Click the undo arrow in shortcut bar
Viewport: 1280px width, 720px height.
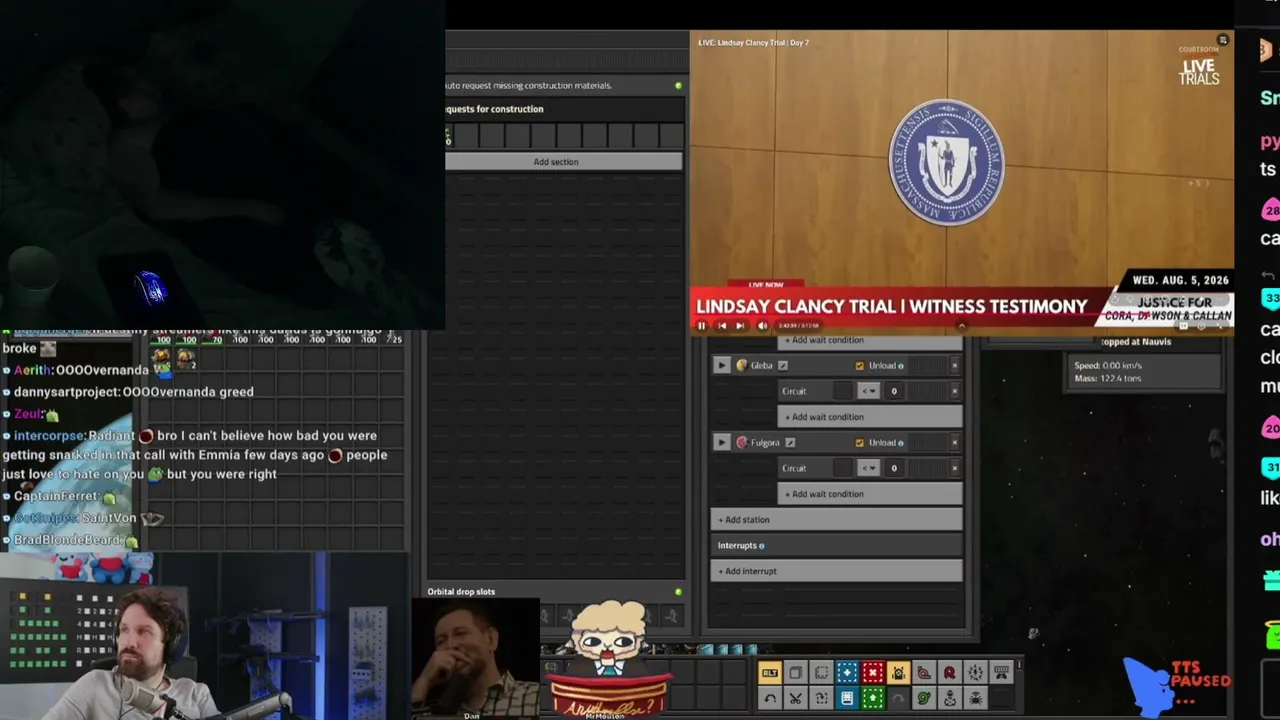[x=770, y=698]
